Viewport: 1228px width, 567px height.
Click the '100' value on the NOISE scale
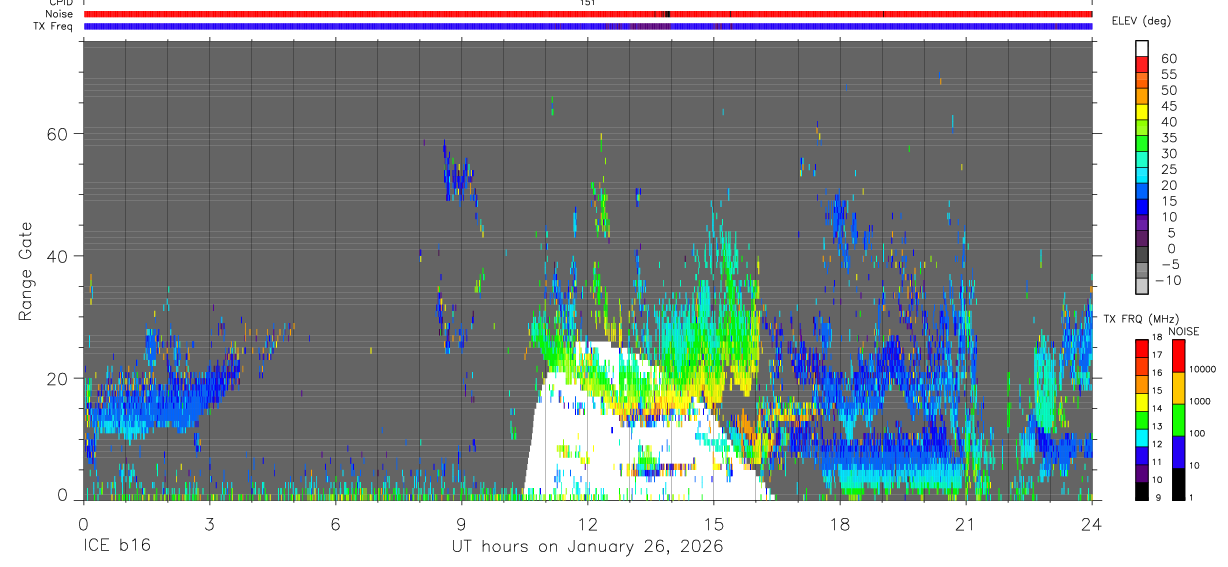tap(1196, 433)
